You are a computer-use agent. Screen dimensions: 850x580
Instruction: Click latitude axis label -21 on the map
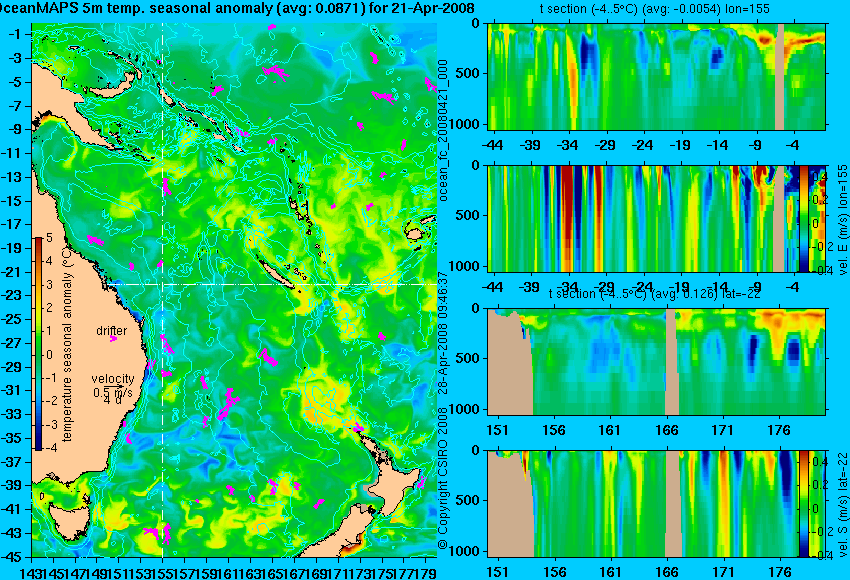14,272
